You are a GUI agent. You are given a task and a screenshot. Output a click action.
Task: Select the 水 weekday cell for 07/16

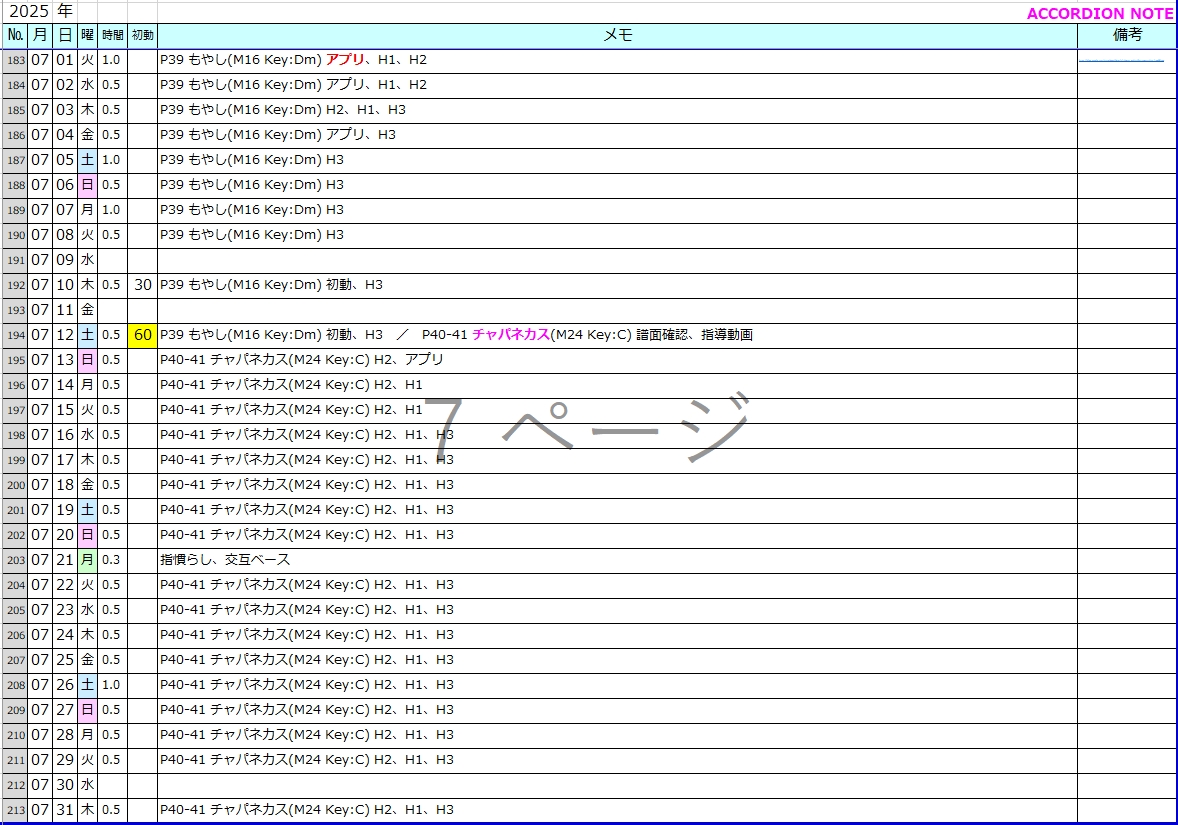pyautogui.click(x=88, y=436)
